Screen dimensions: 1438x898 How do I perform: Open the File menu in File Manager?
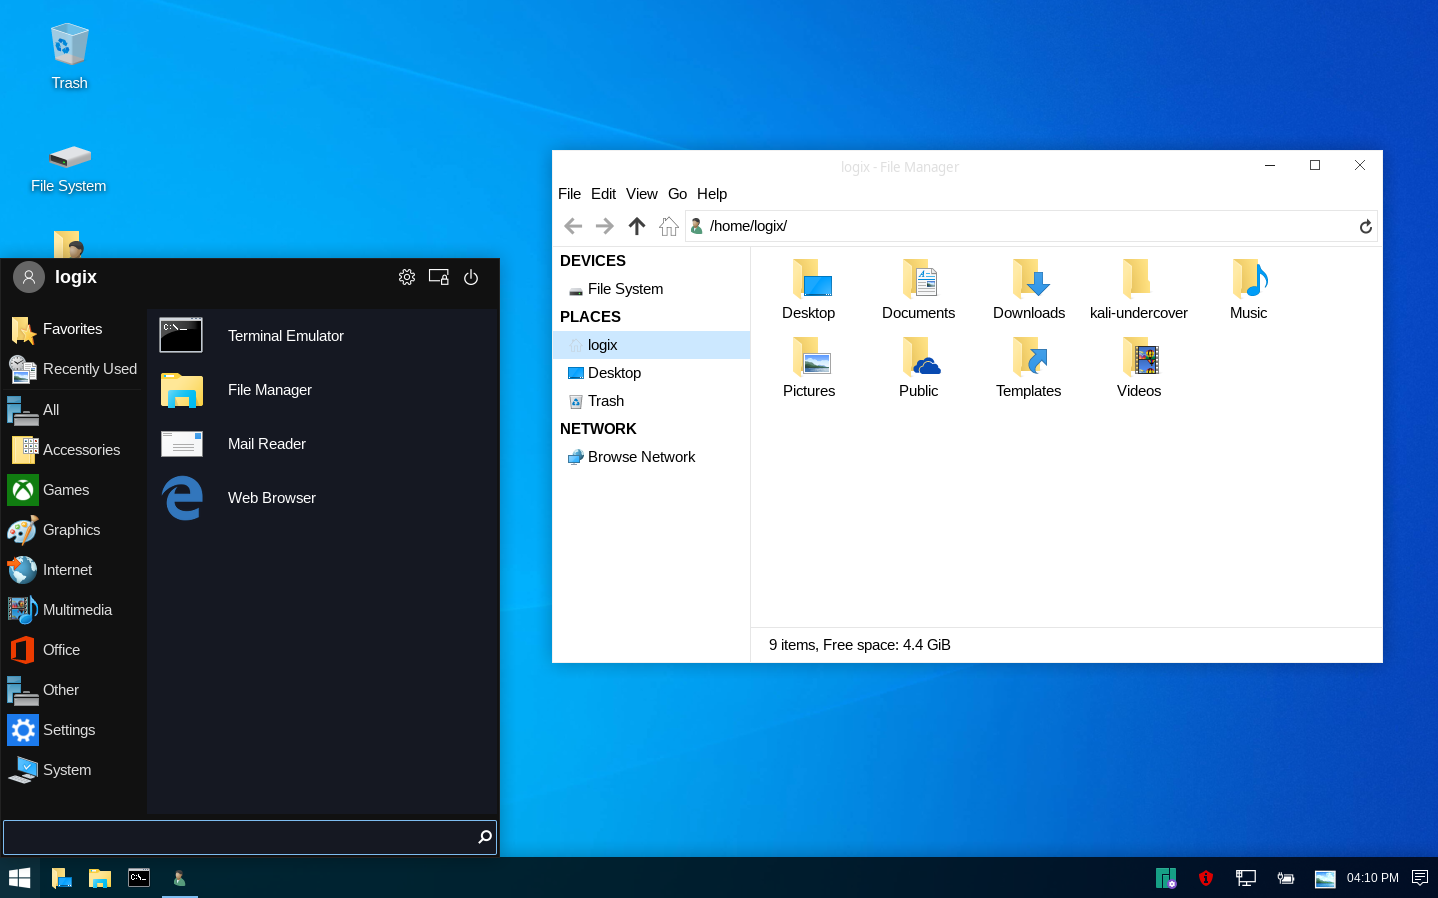[569, 193]
